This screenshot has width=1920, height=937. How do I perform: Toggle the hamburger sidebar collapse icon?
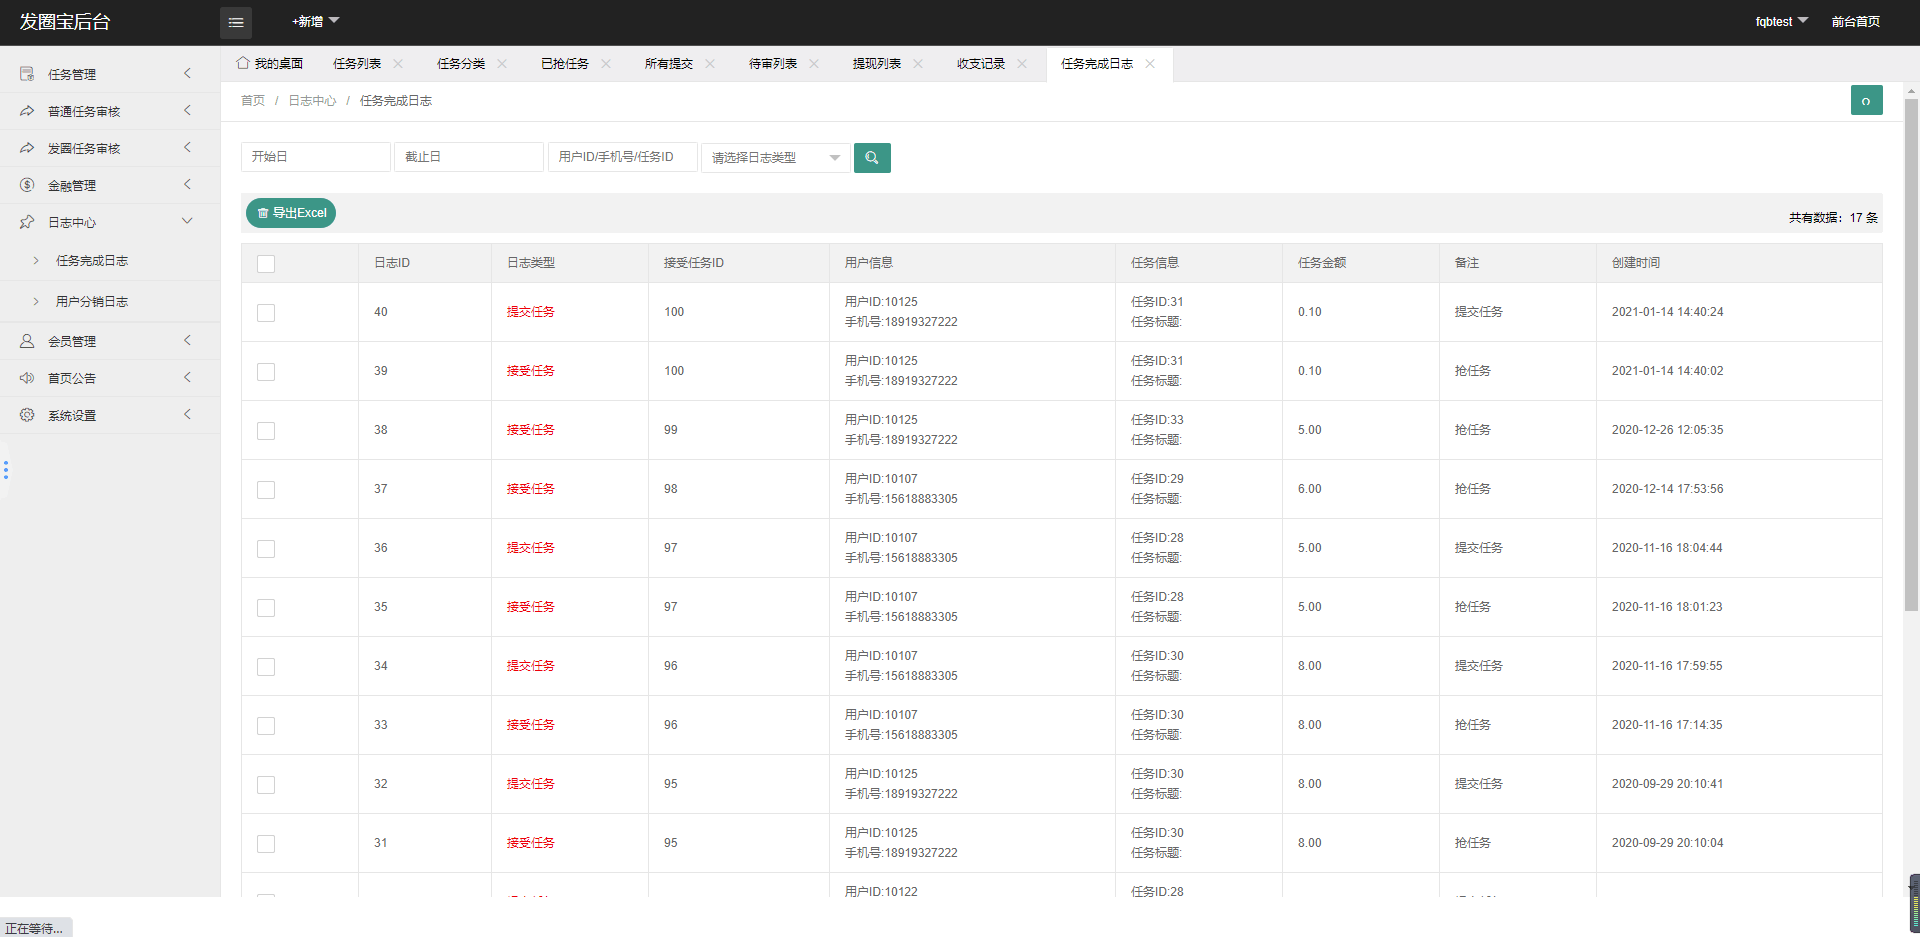click(236, 22)
